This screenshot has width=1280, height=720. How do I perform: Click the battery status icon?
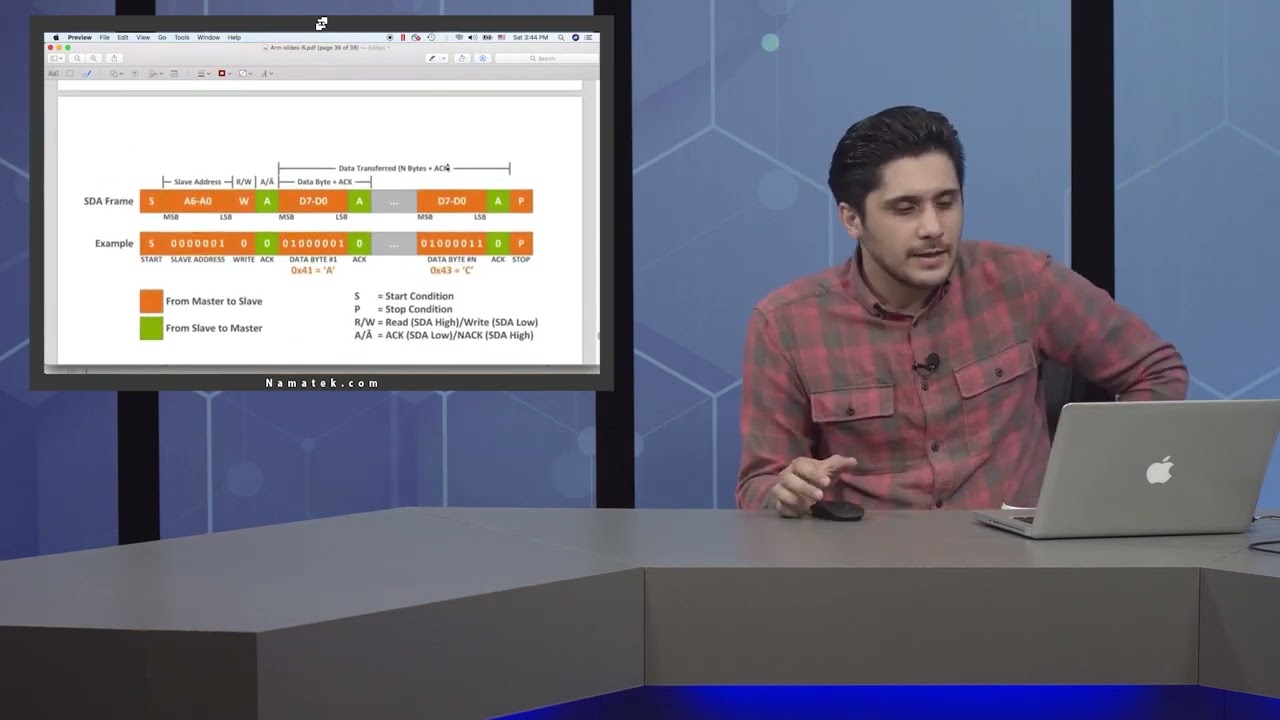click(488, 37)
